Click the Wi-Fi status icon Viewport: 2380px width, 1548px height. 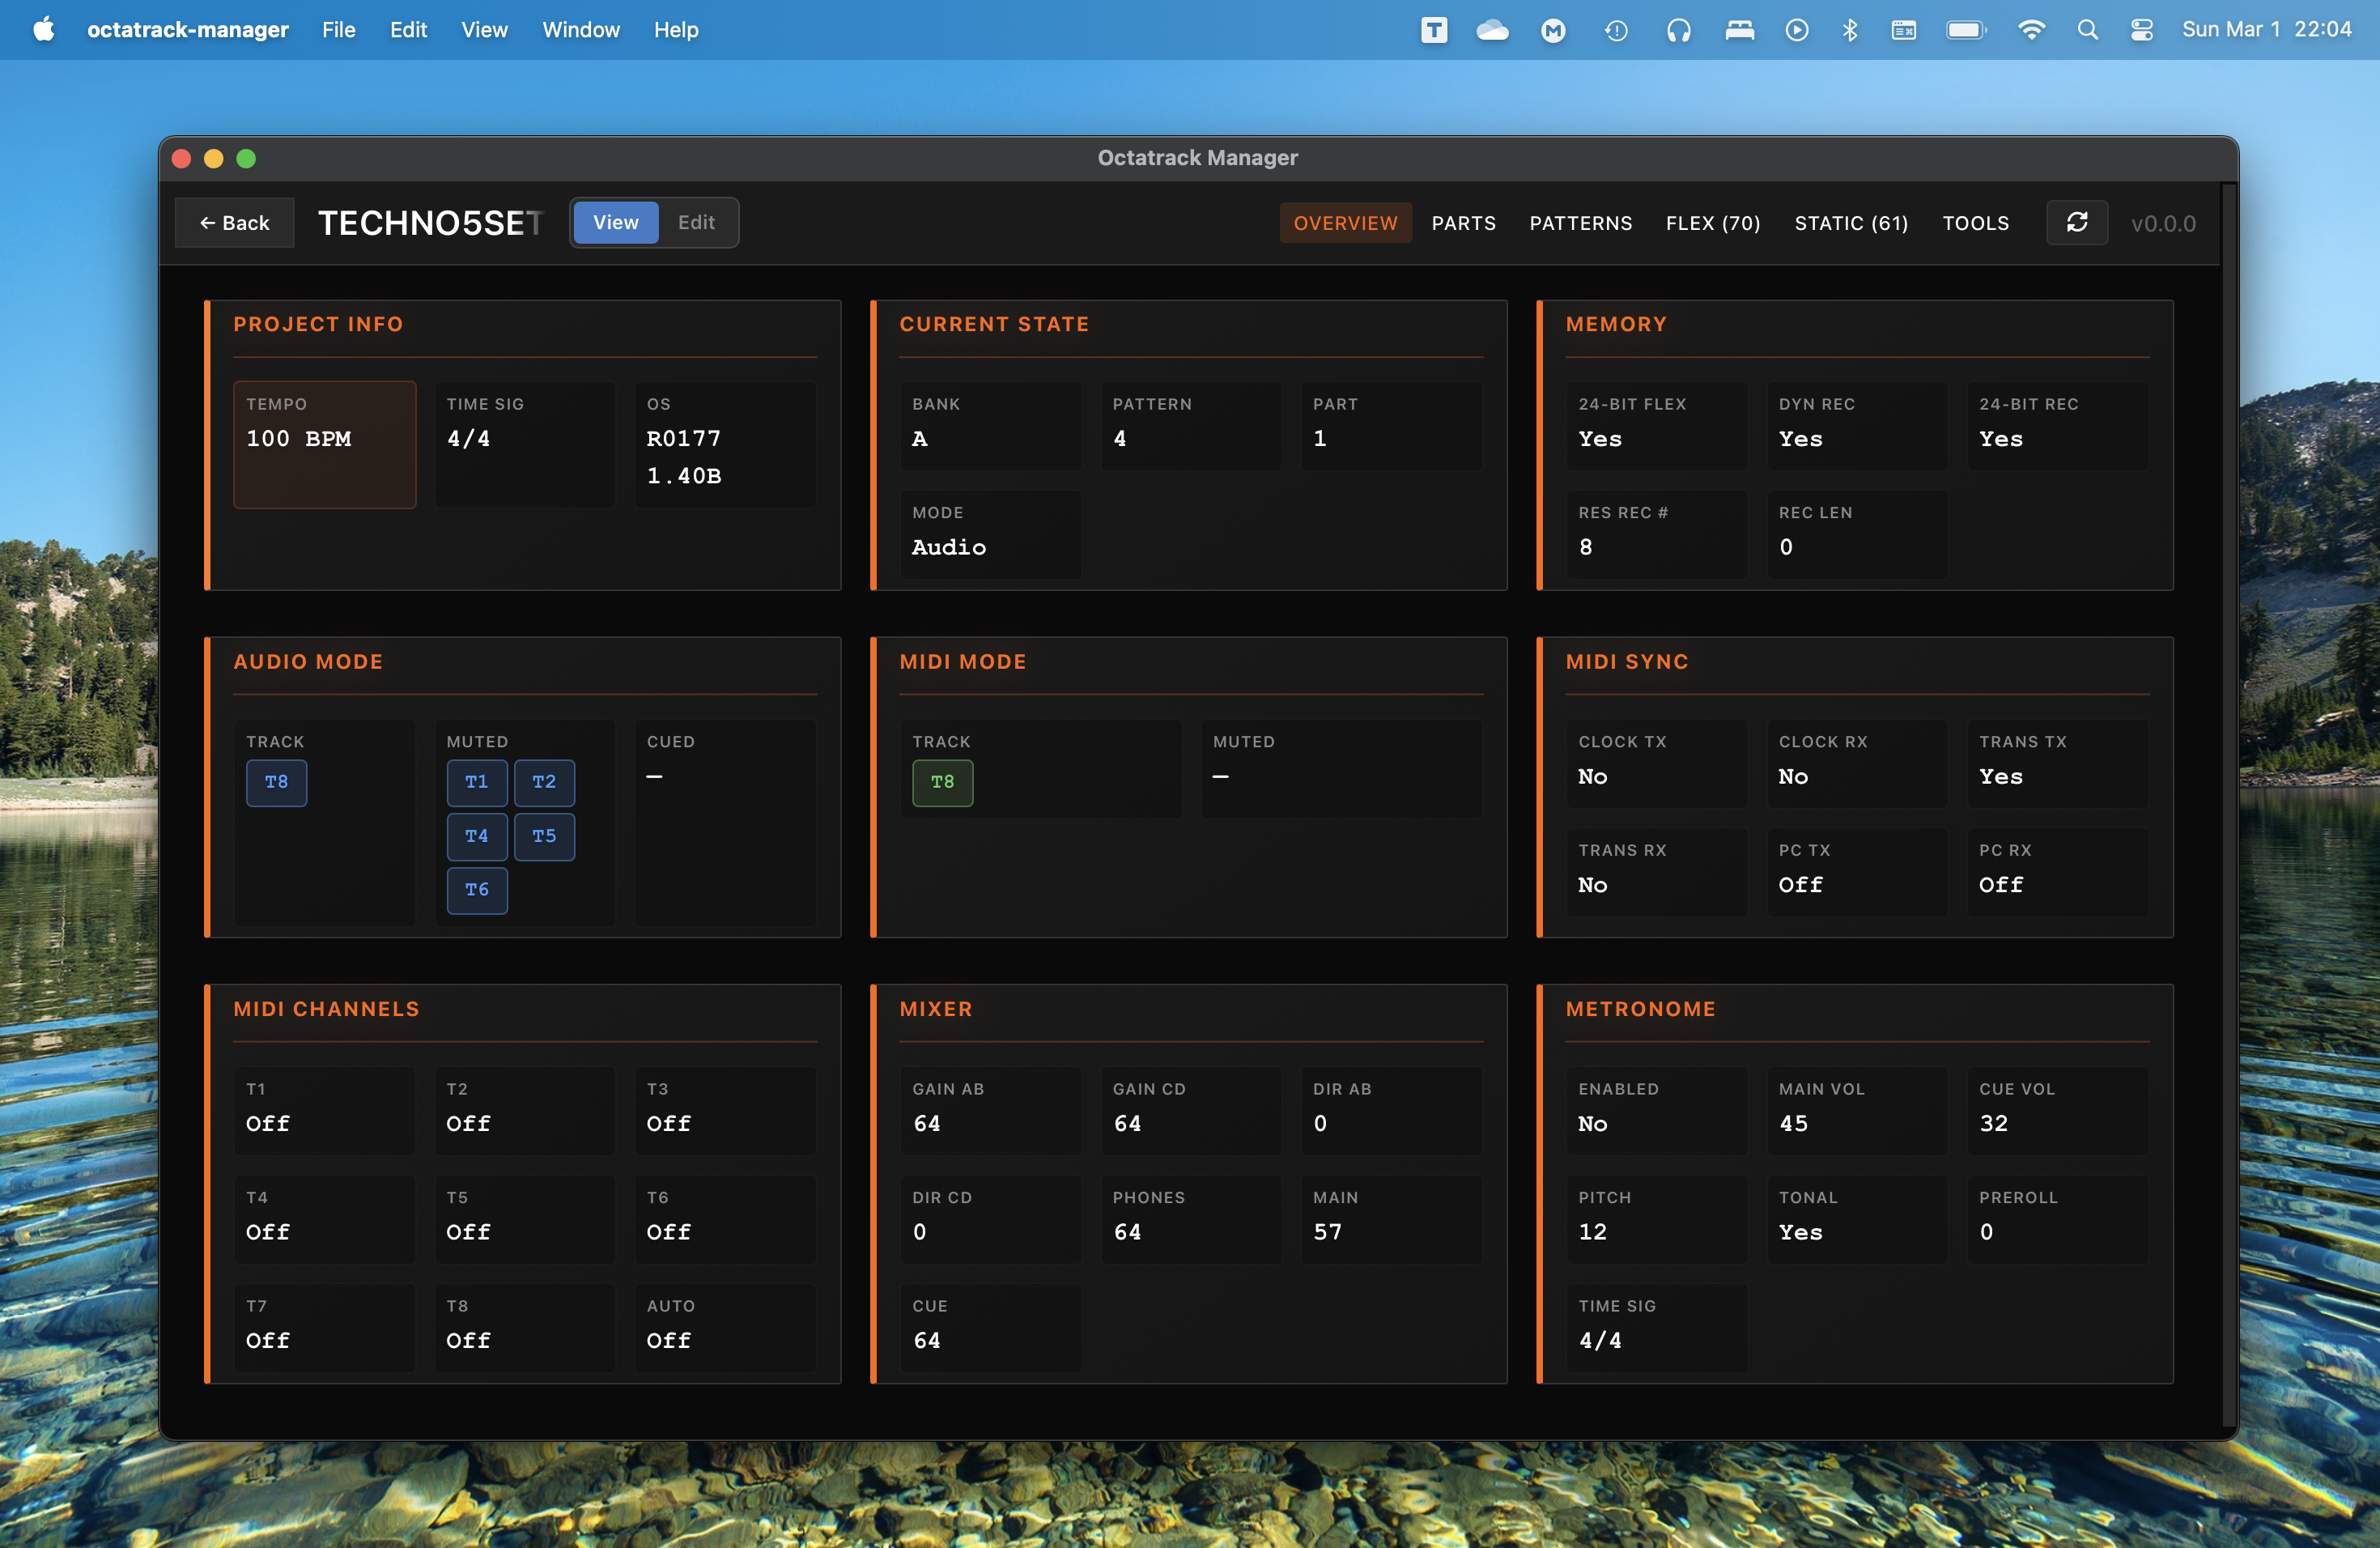pyautogui.click(x=2032, y=30)
